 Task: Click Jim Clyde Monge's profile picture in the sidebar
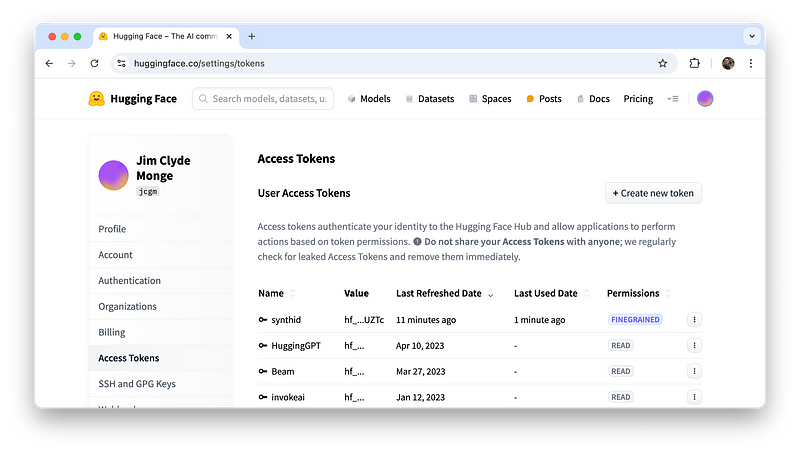tap(113, 175)
